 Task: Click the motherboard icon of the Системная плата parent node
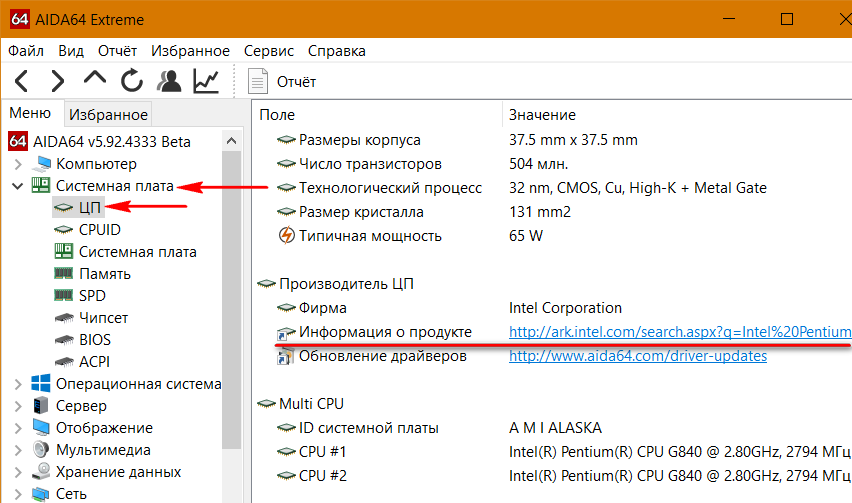(41, 185)
